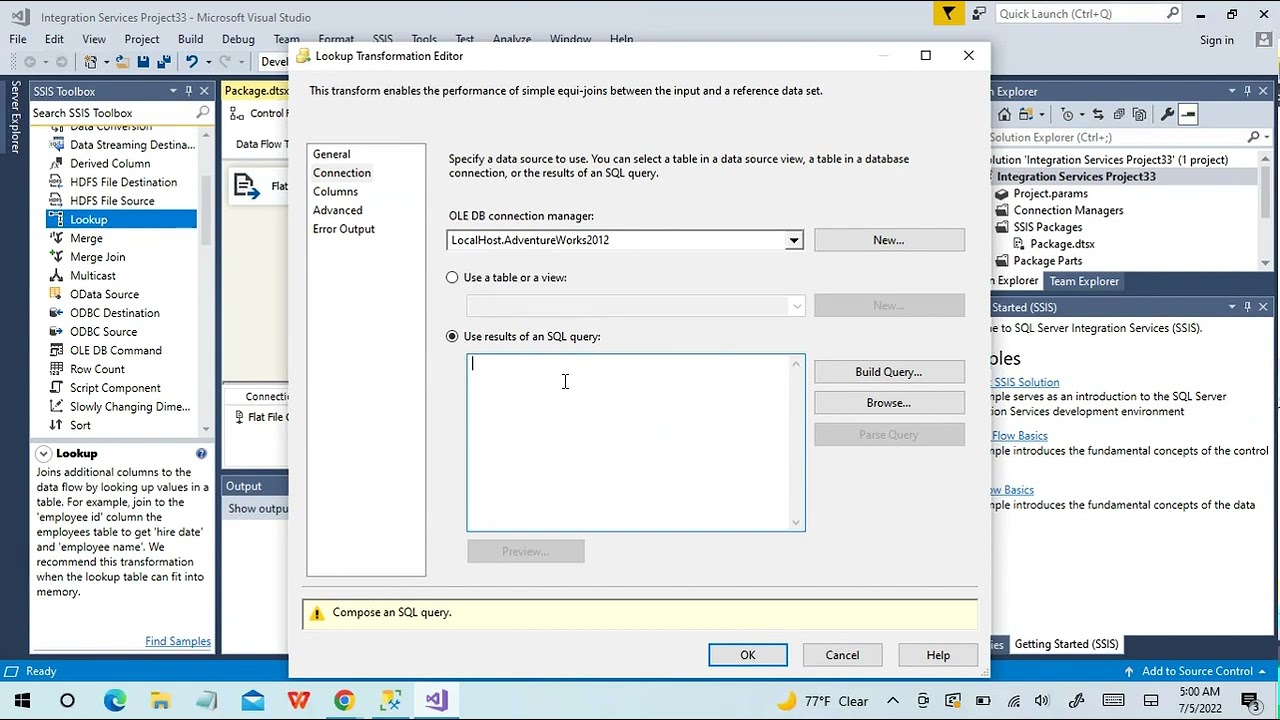Image resolution: width=1280 pixels, height=720 pixels.
Task: Click the Save toolbar icon
Action: pyautogui.click(x=143, y=62)
